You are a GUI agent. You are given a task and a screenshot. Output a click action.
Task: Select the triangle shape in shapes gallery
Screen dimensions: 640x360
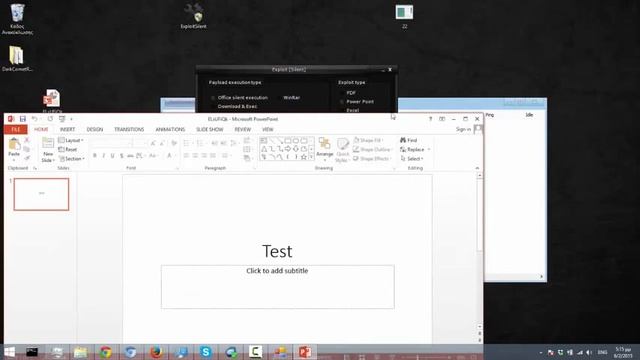click(264, 149)
